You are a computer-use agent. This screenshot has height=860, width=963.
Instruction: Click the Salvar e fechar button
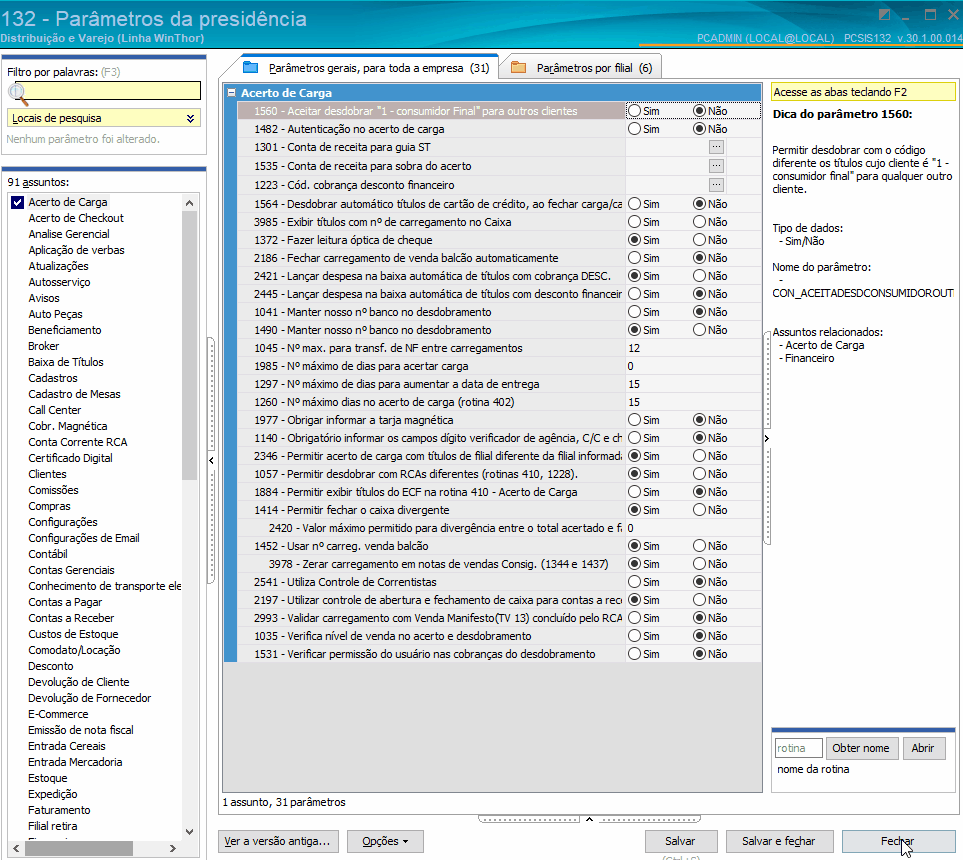point(779,841)
